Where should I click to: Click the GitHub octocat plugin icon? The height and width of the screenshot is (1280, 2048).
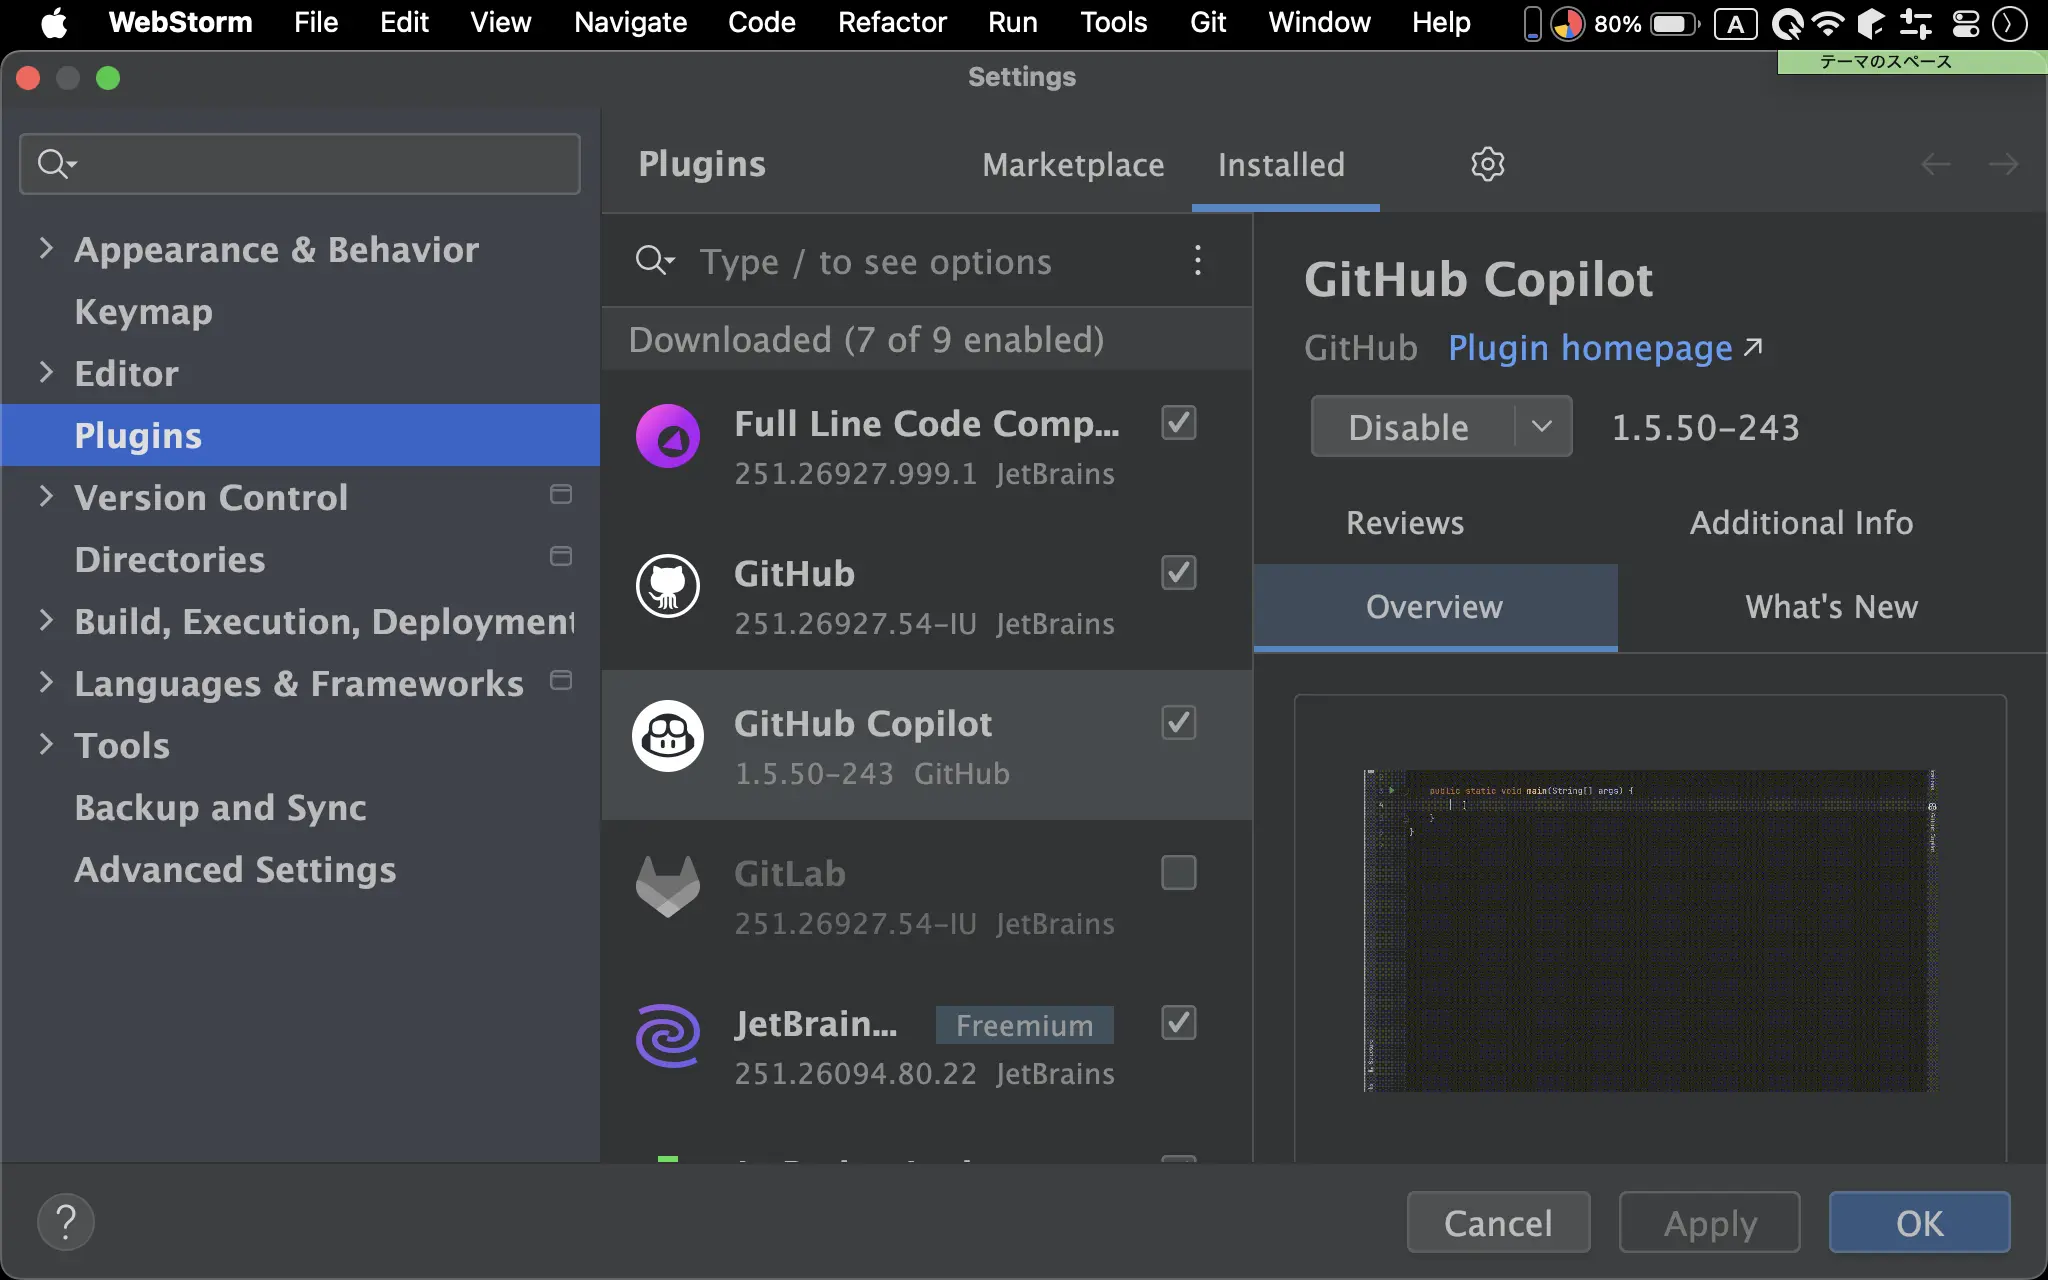[668, 586]
